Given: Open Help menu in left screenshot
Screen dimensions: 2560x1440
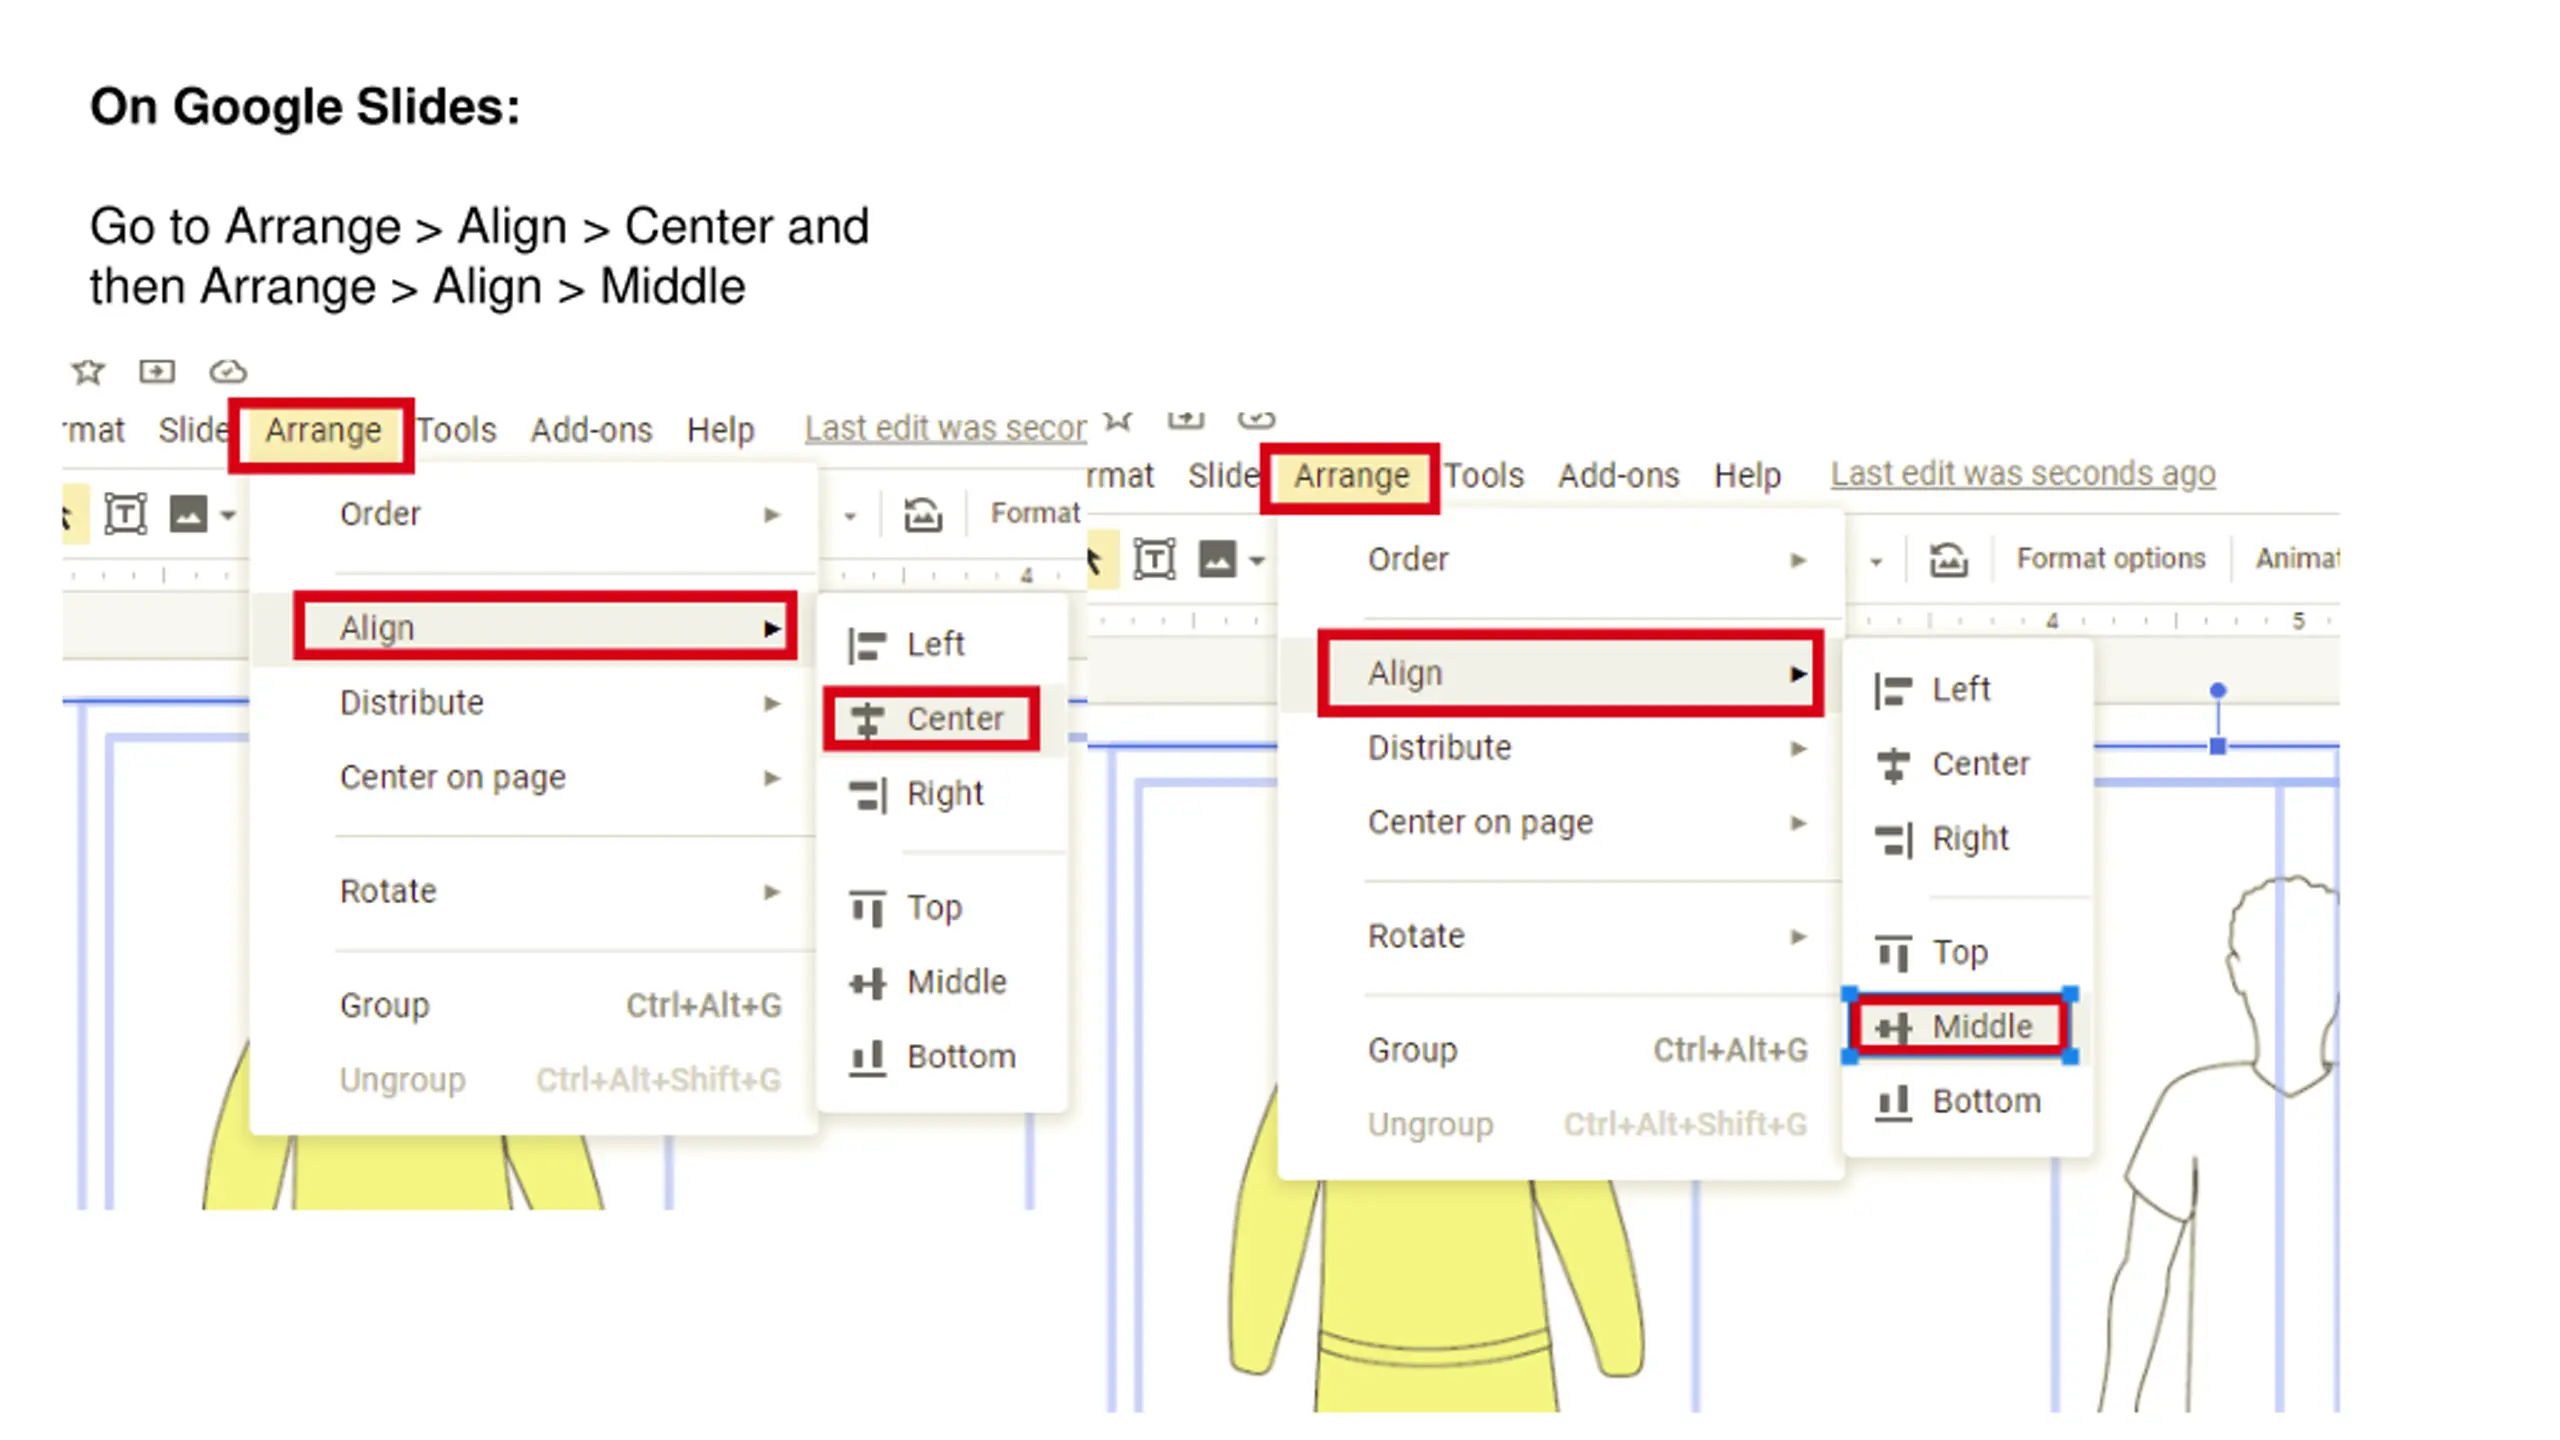Looking at the screenshot, I should click(720, 430).
